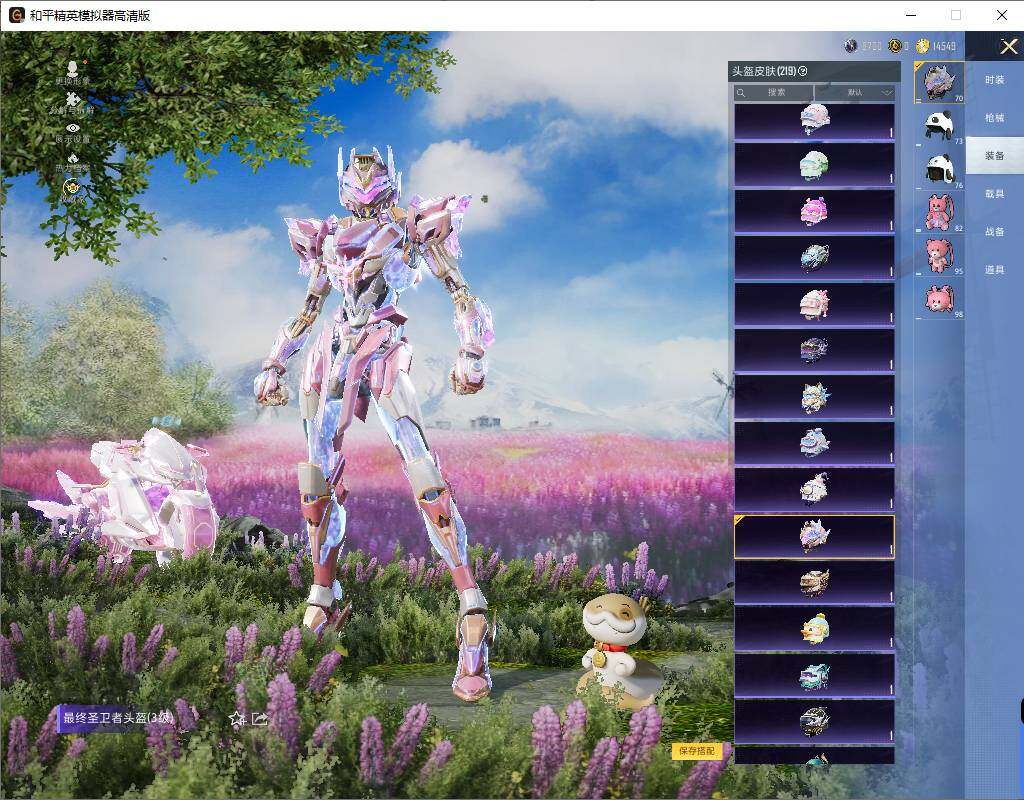
Task: Switch to the 枪械 tab
Action: click(995, 118)
